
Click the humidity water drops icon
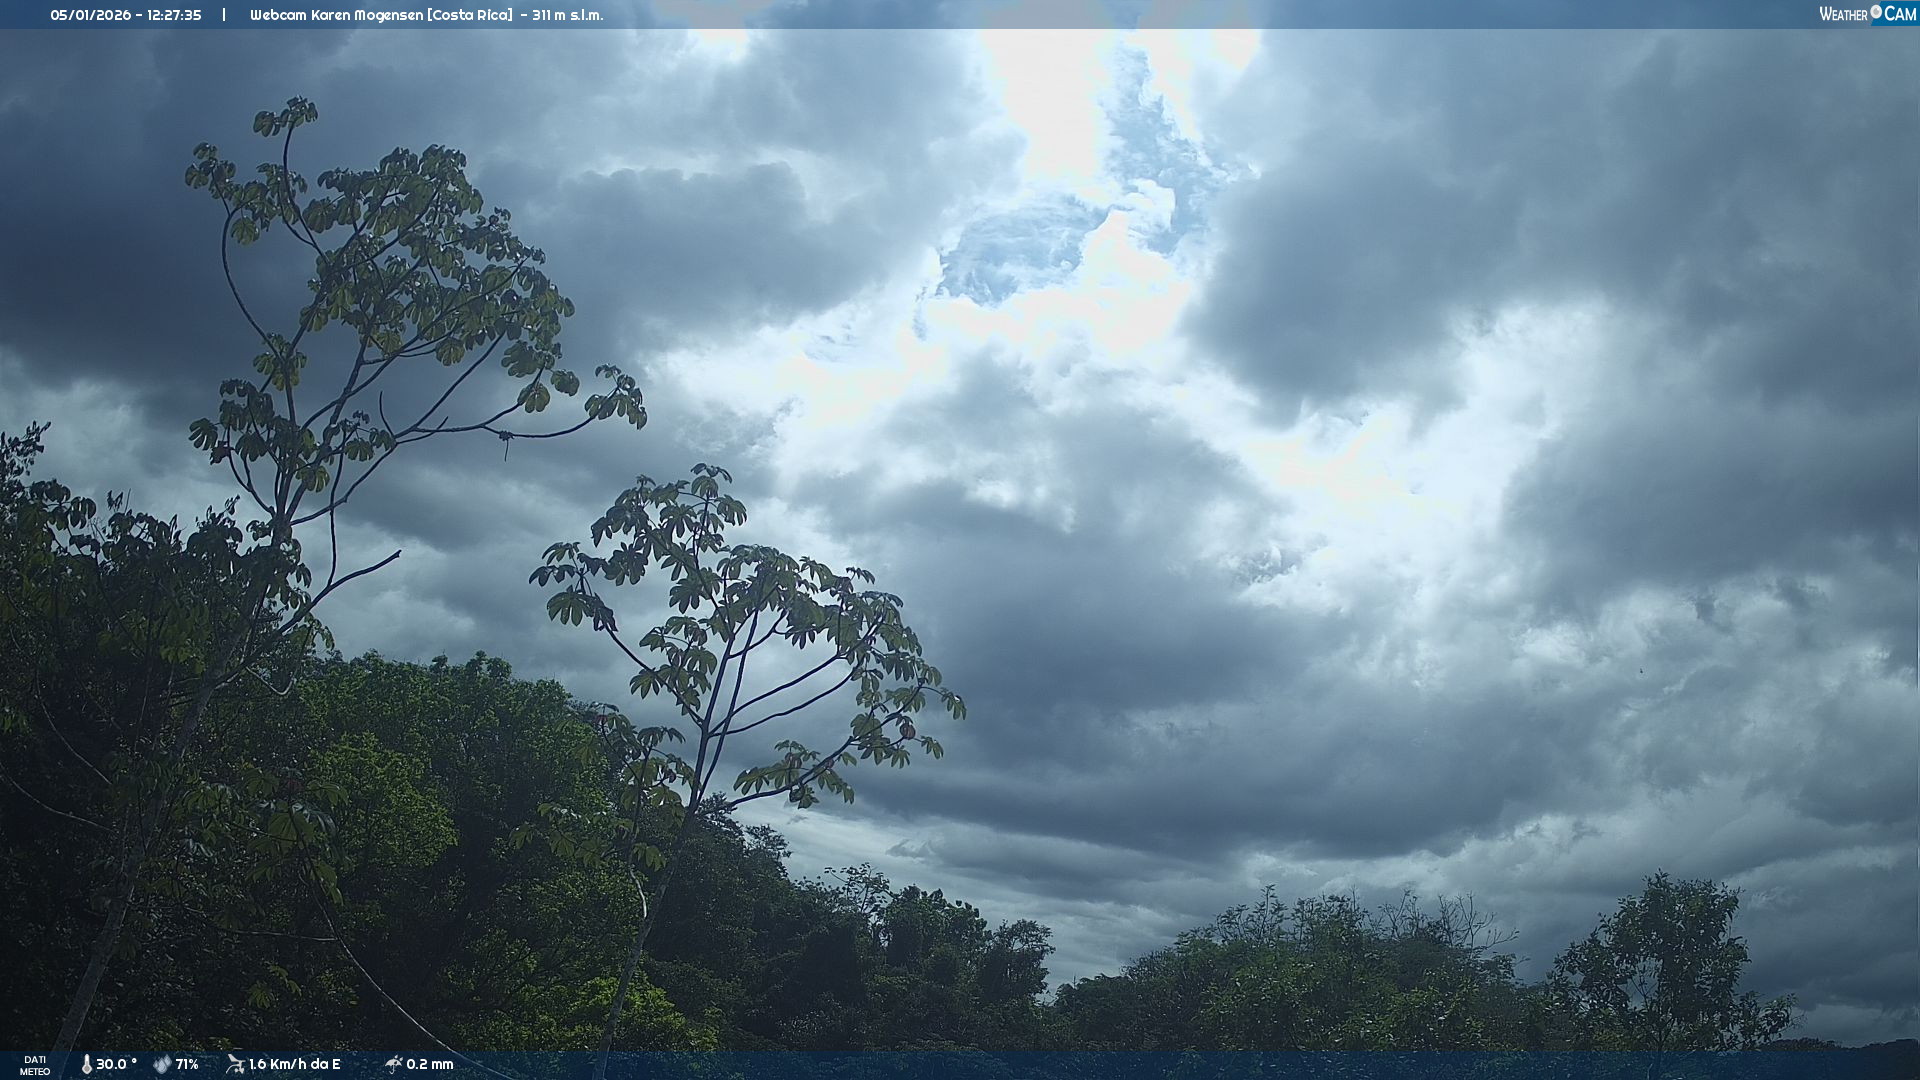pyautogui.click(x=162, y=1064)
